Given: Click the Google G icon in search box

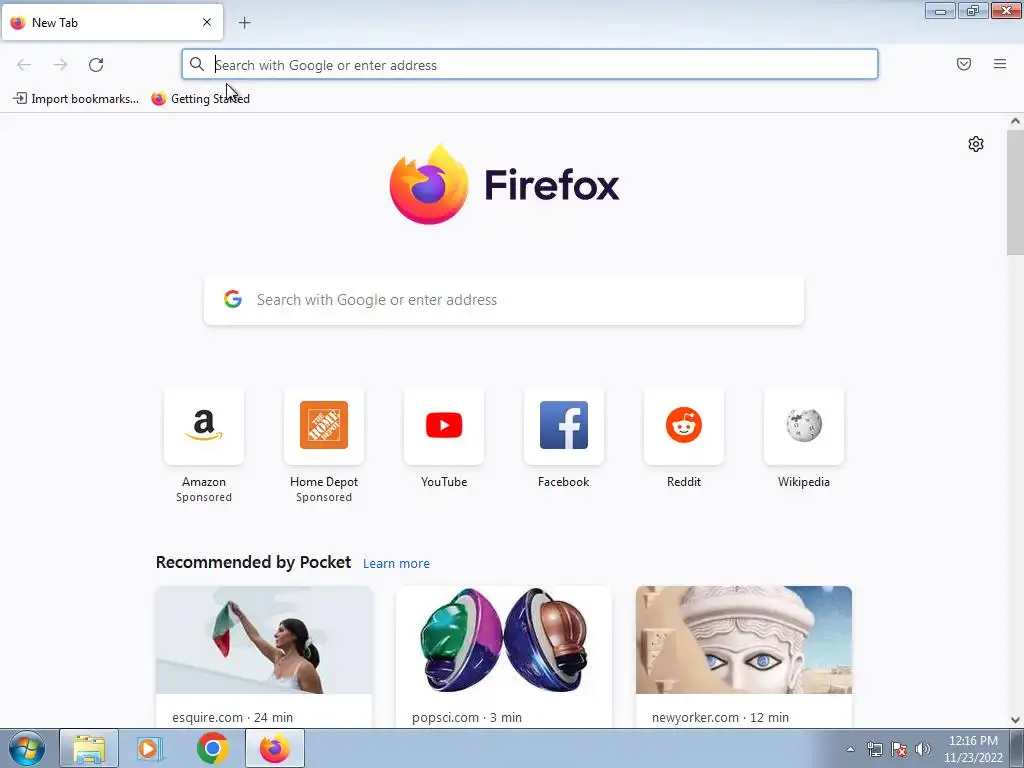Looking at the screenshot, I should click(233, 299).
